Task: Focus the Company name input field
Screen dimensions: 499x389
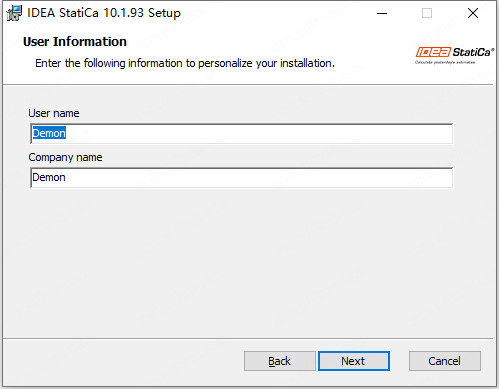Action: [x=242, y=178]
